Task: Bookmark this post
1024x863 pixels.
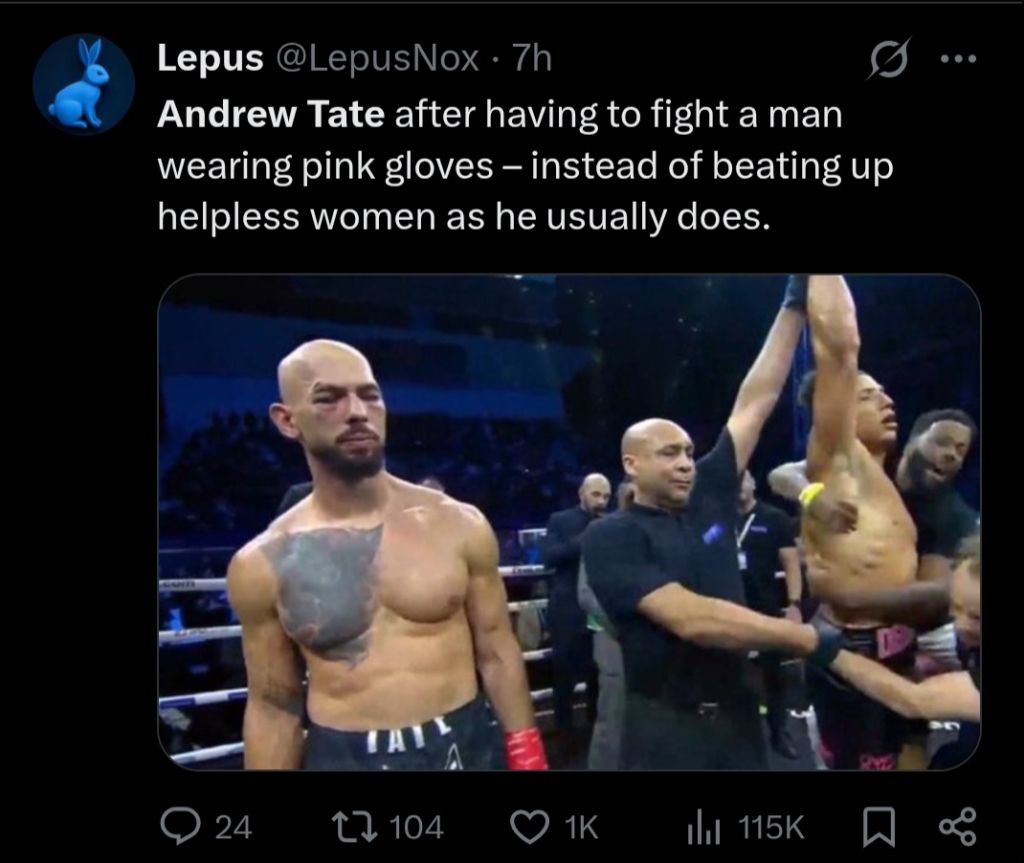Action: 877,828
